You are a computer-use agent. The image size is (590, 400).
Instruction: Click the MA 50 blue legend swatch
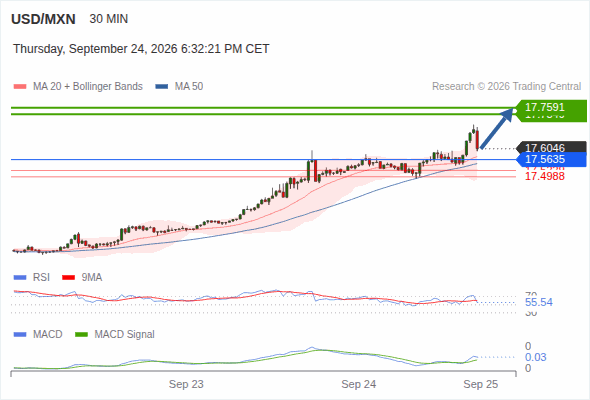162,87
